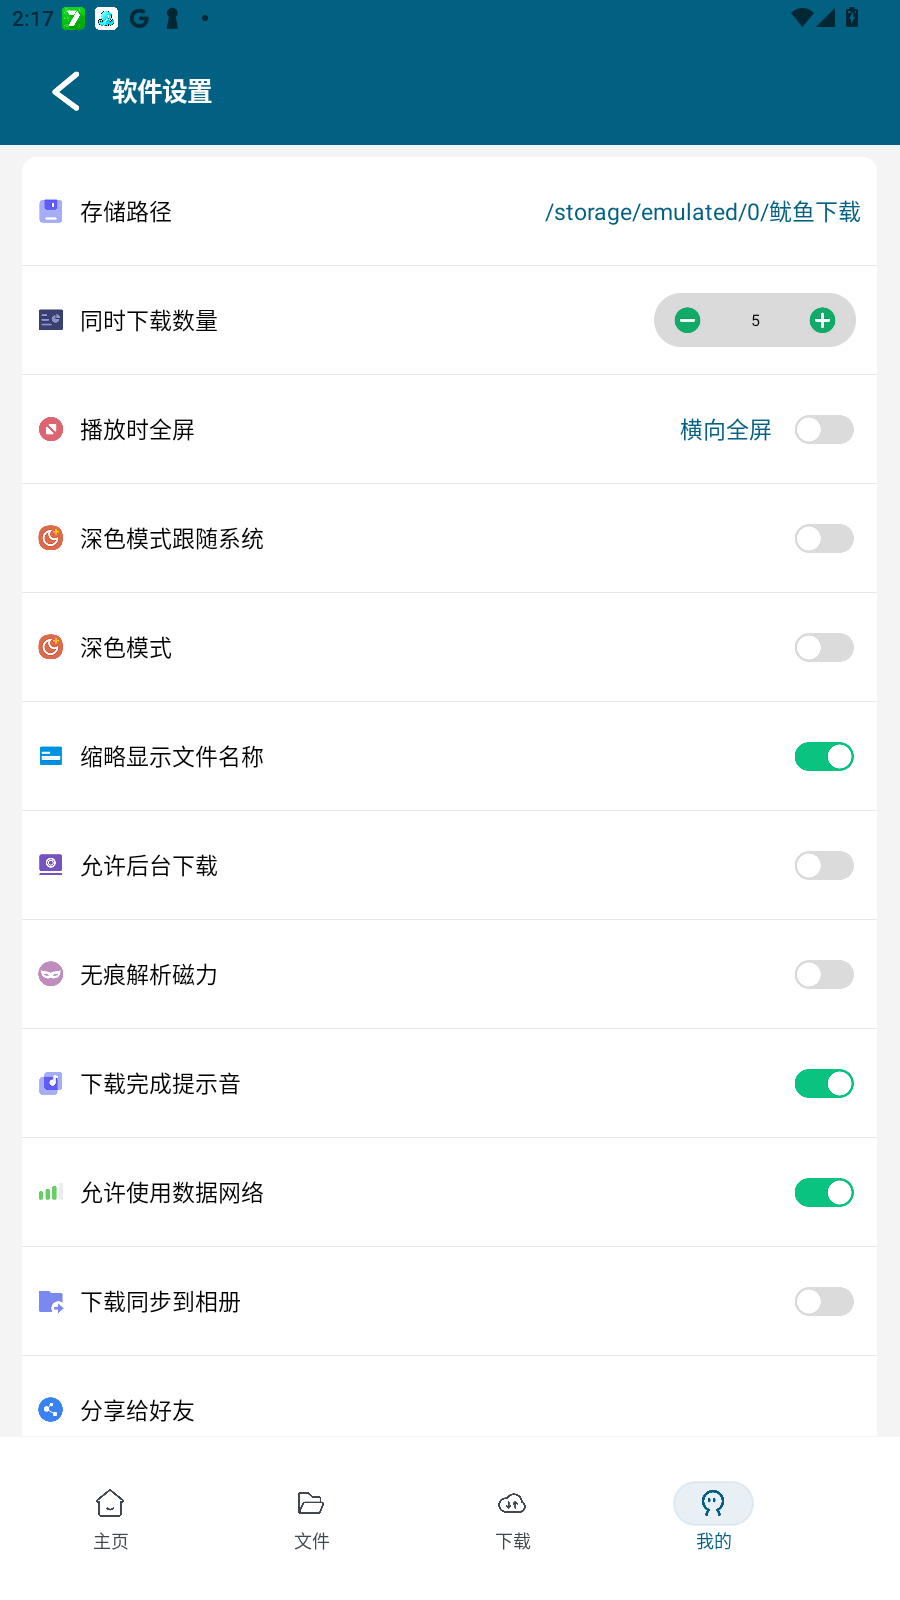Click the 允许使用数据网络 signal icon

tap(51, 1192)
